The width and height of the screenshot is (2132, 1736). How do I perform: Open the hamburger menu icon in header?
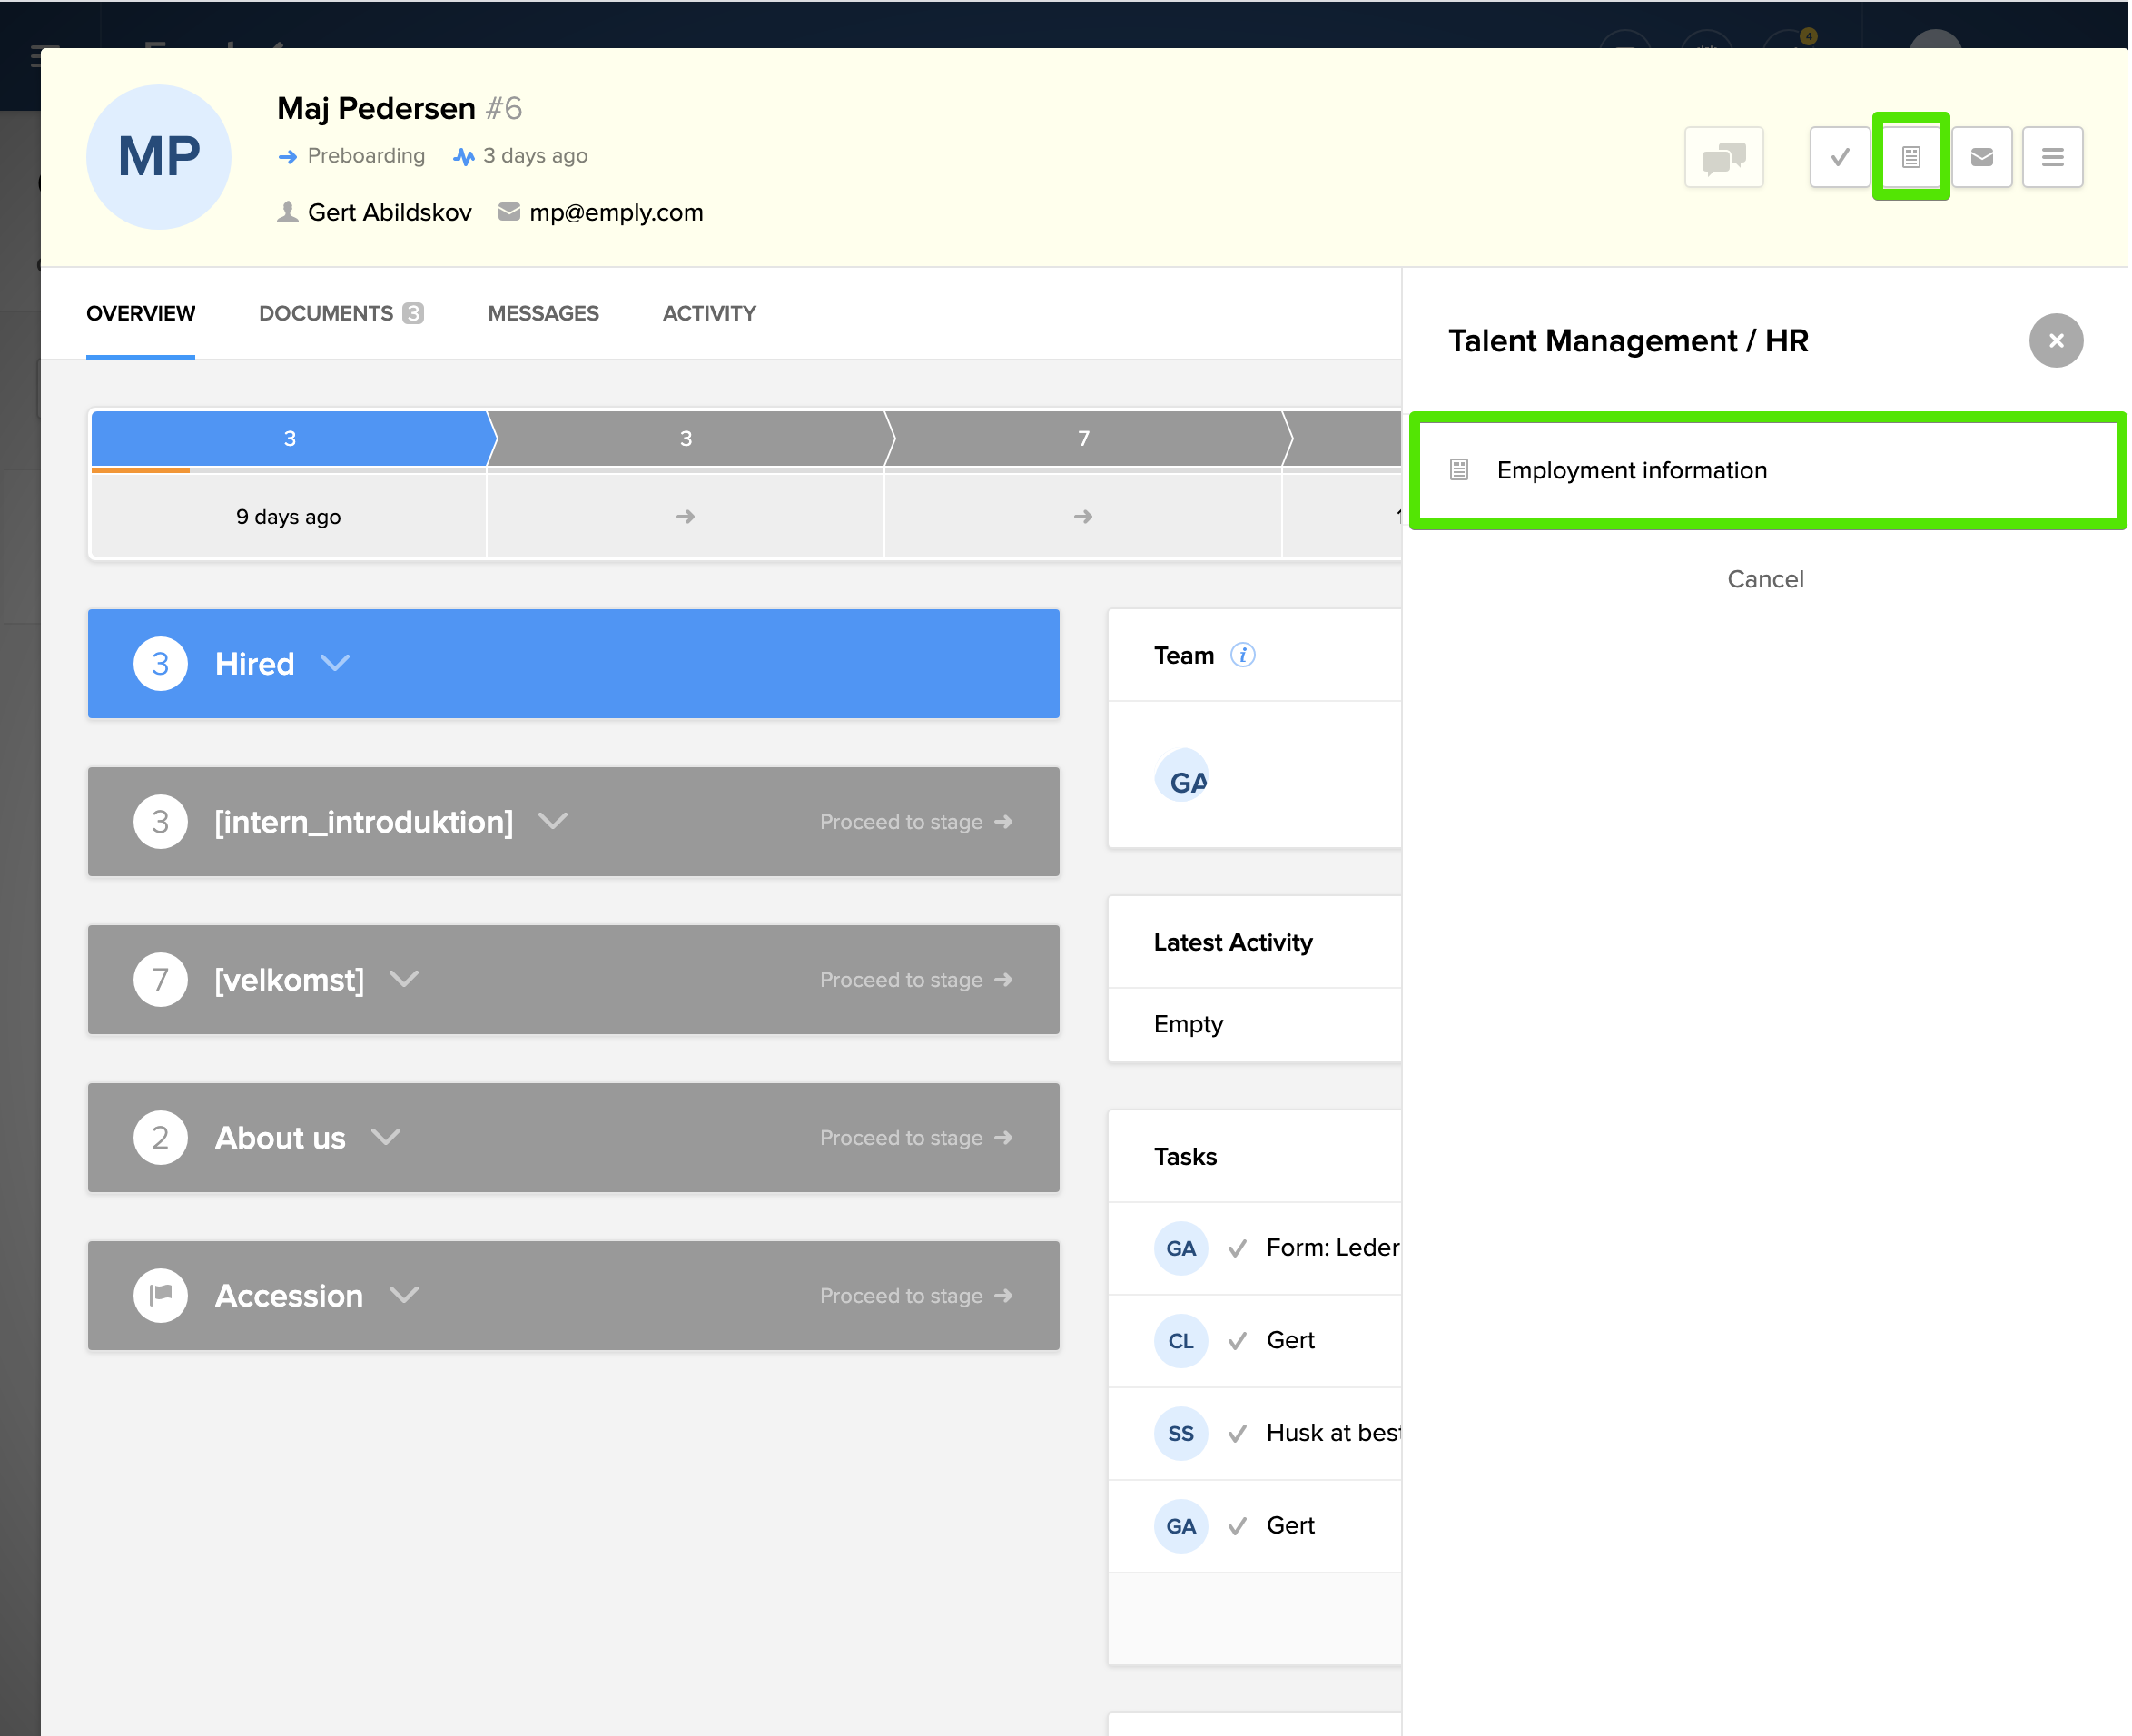[2052, 157]
